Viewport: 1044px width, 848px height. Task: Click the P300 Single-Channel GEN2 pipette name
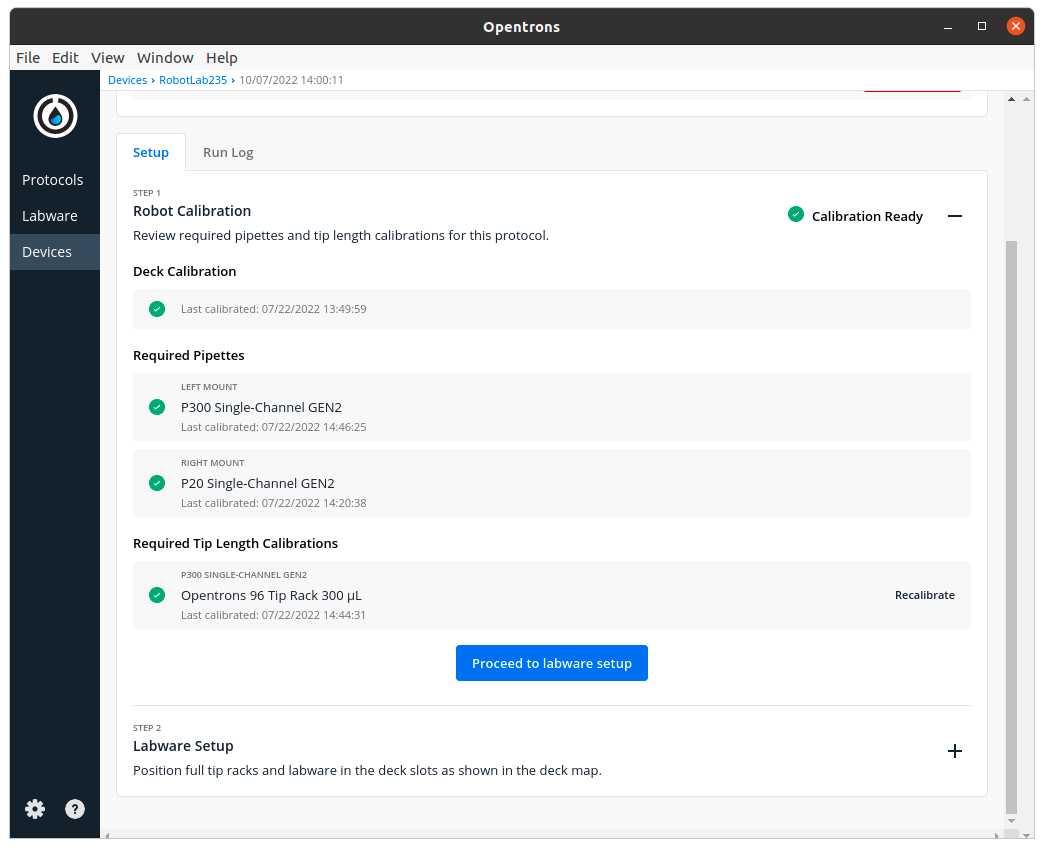point(262,407)
